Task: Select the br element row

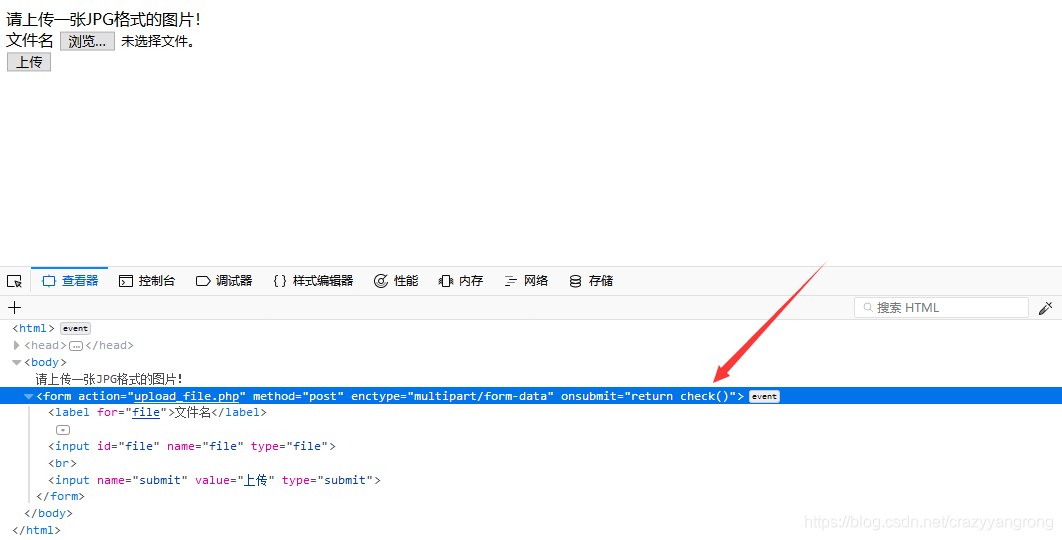Action: pyautogui.click(x=62, y=463)
